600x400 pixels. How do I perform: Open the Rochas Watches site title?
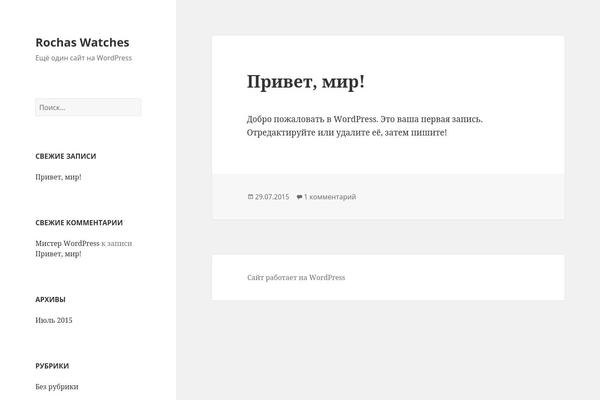82,42
